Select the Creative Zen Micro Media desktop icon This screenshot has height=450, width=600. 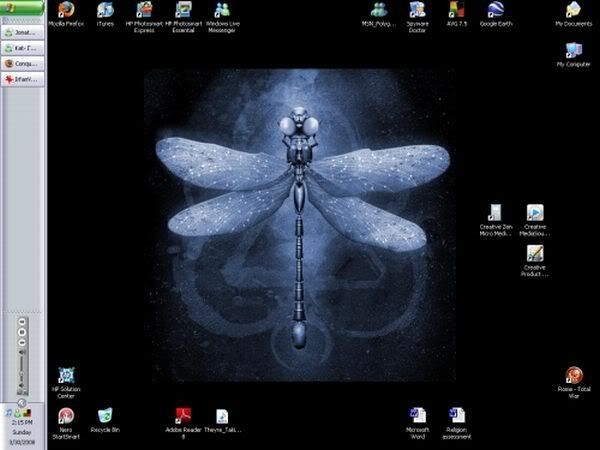pos(496,220)
